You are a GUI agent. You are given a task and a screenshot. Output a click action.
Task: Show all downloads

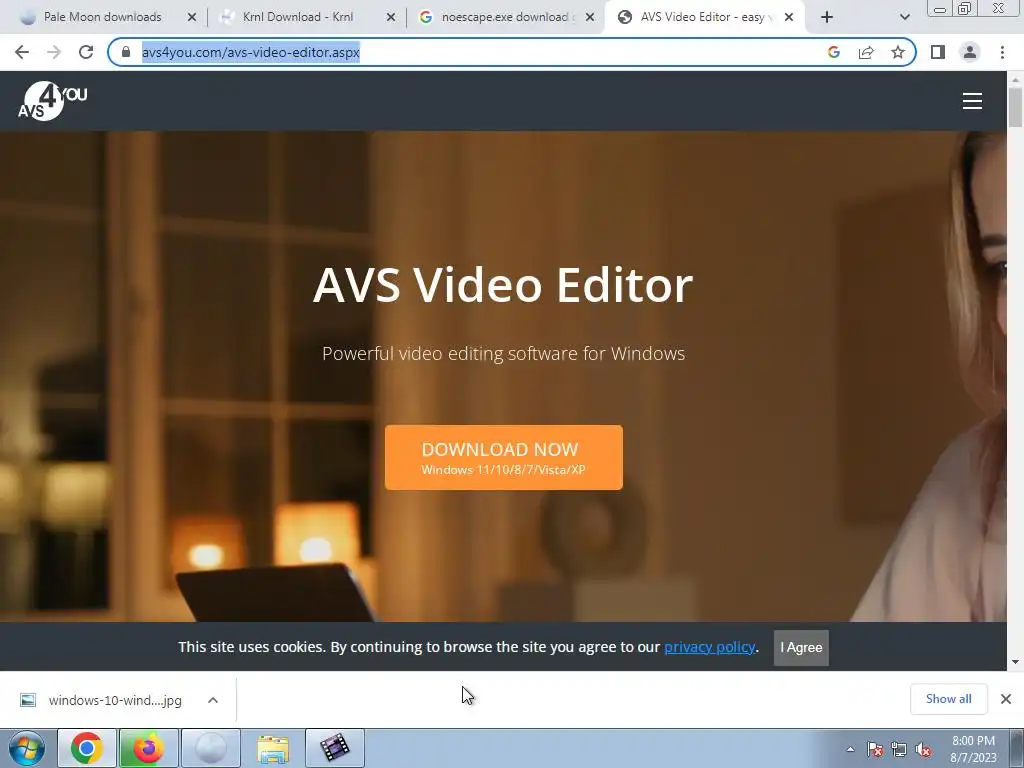point(948,699)
